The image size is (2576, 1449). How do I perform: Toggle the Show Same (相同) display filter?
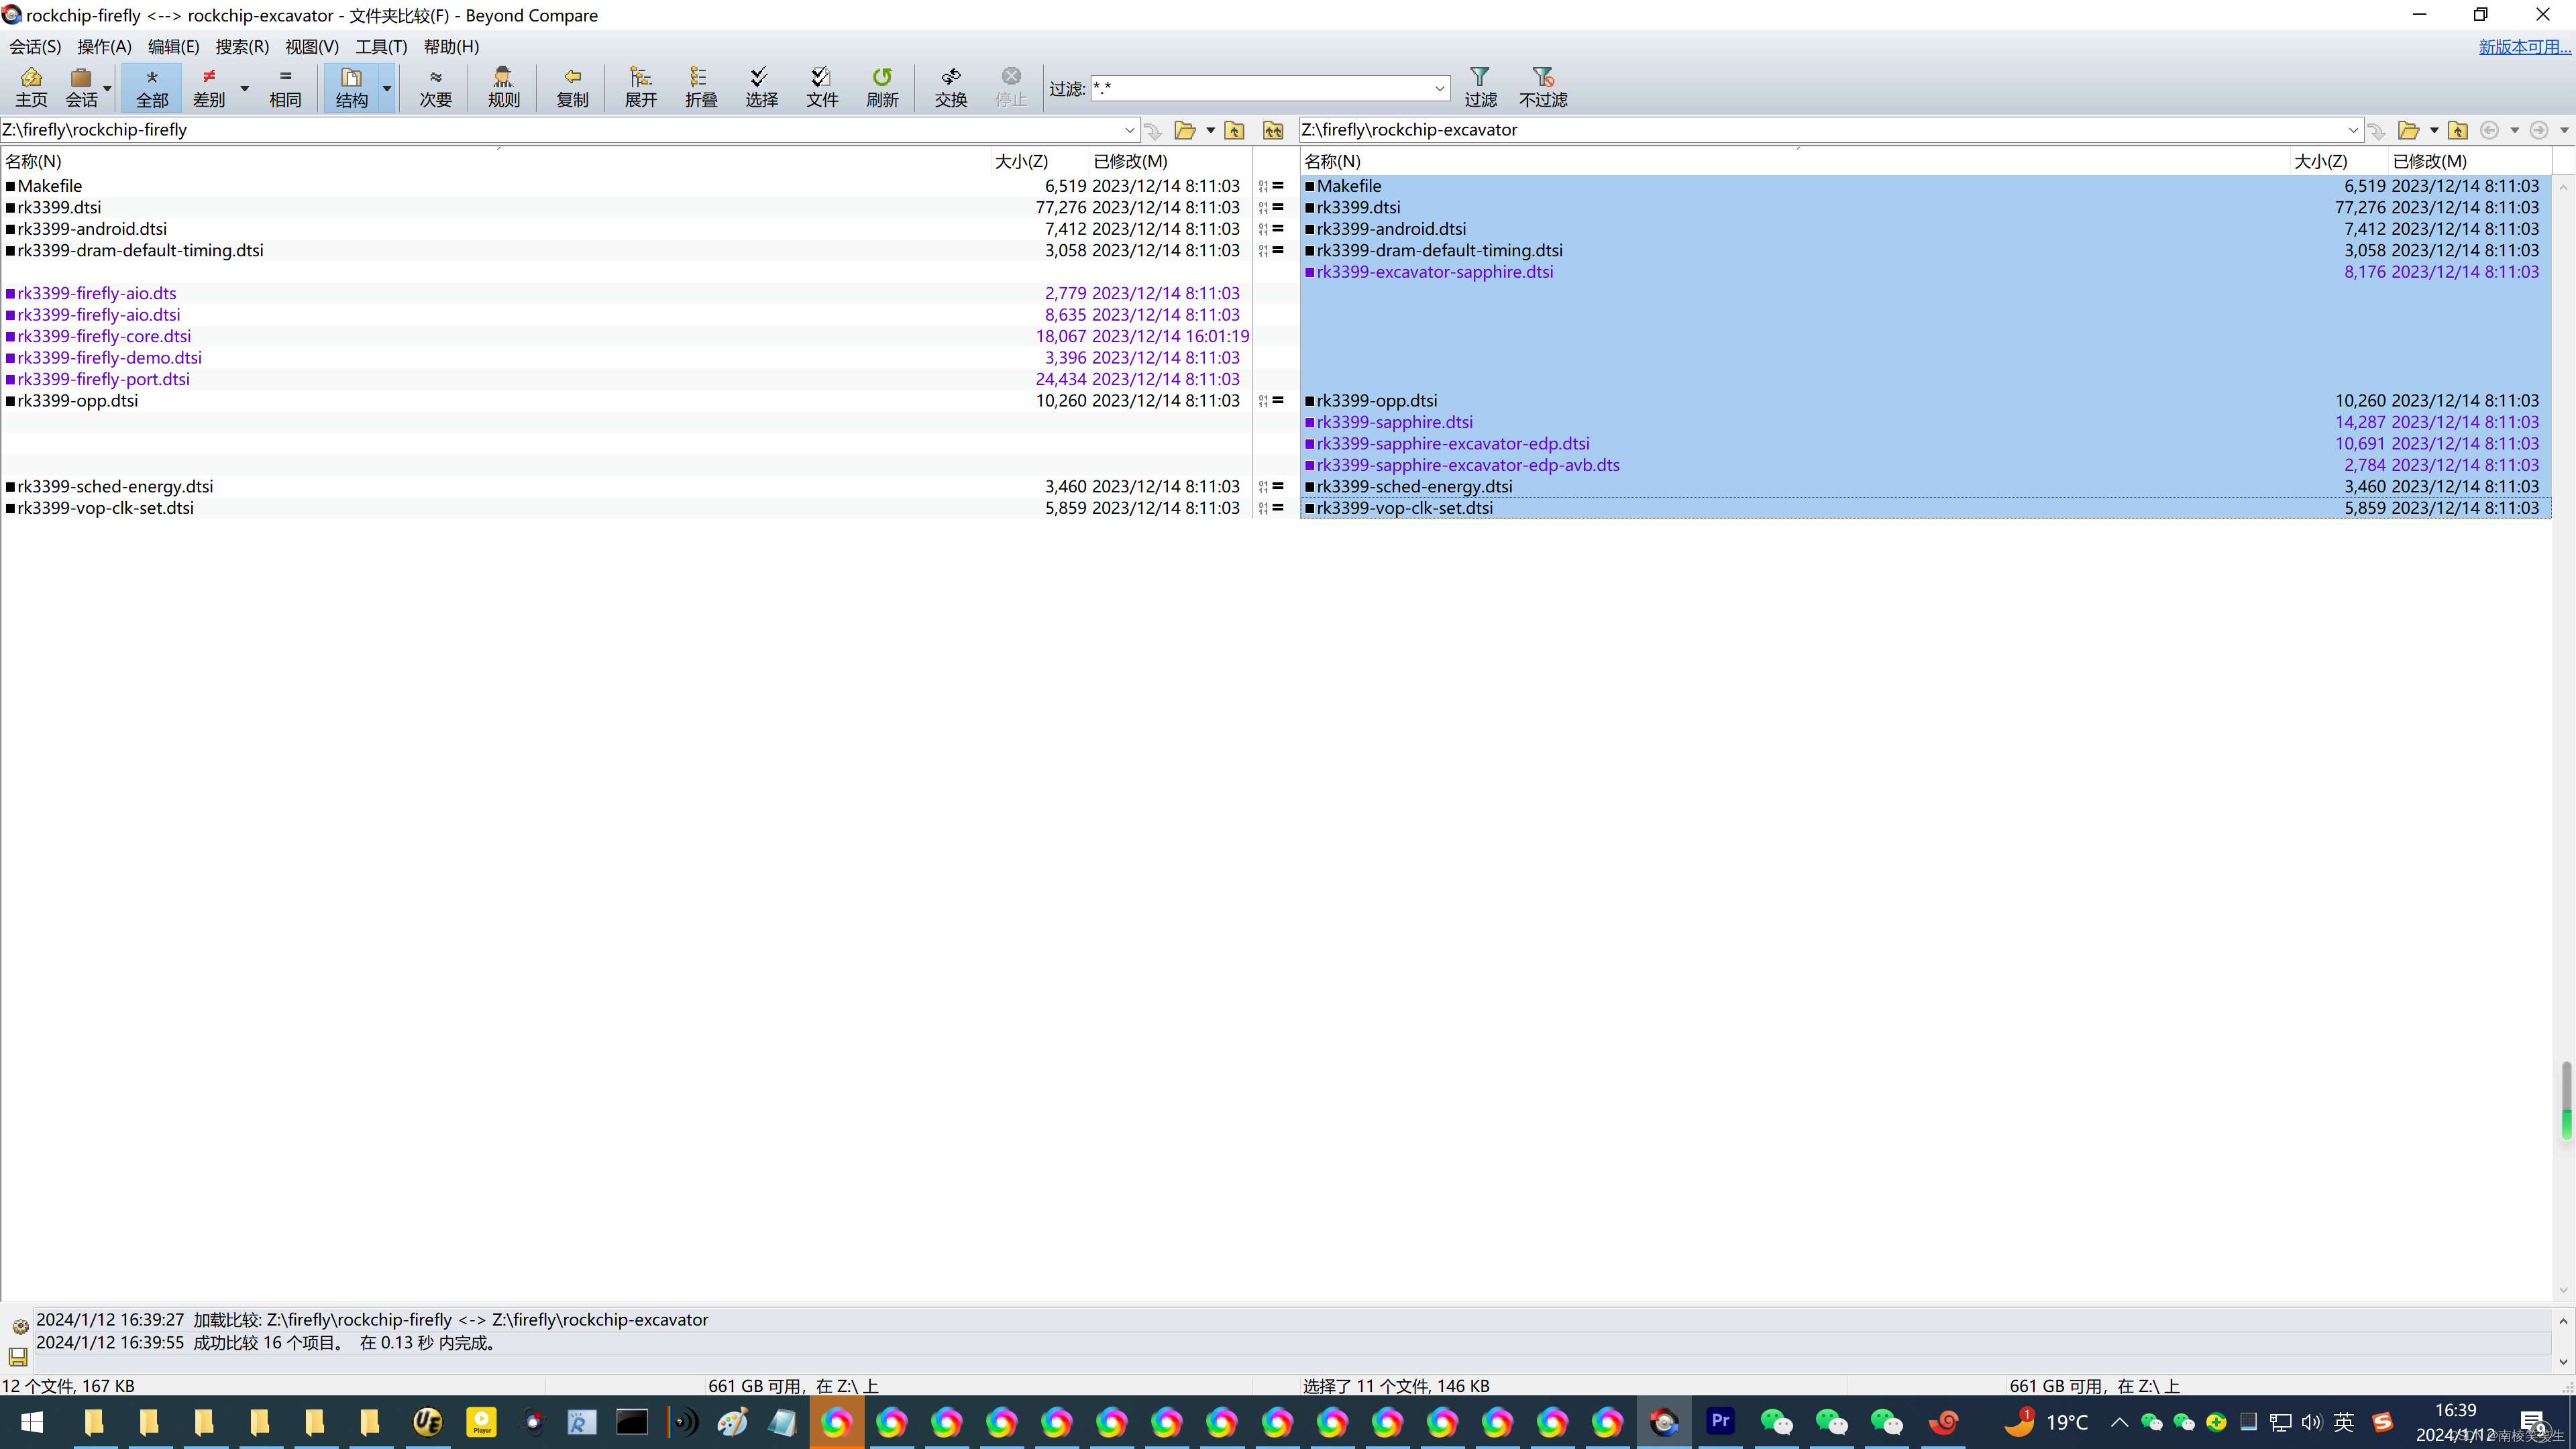tap(285, 87)
